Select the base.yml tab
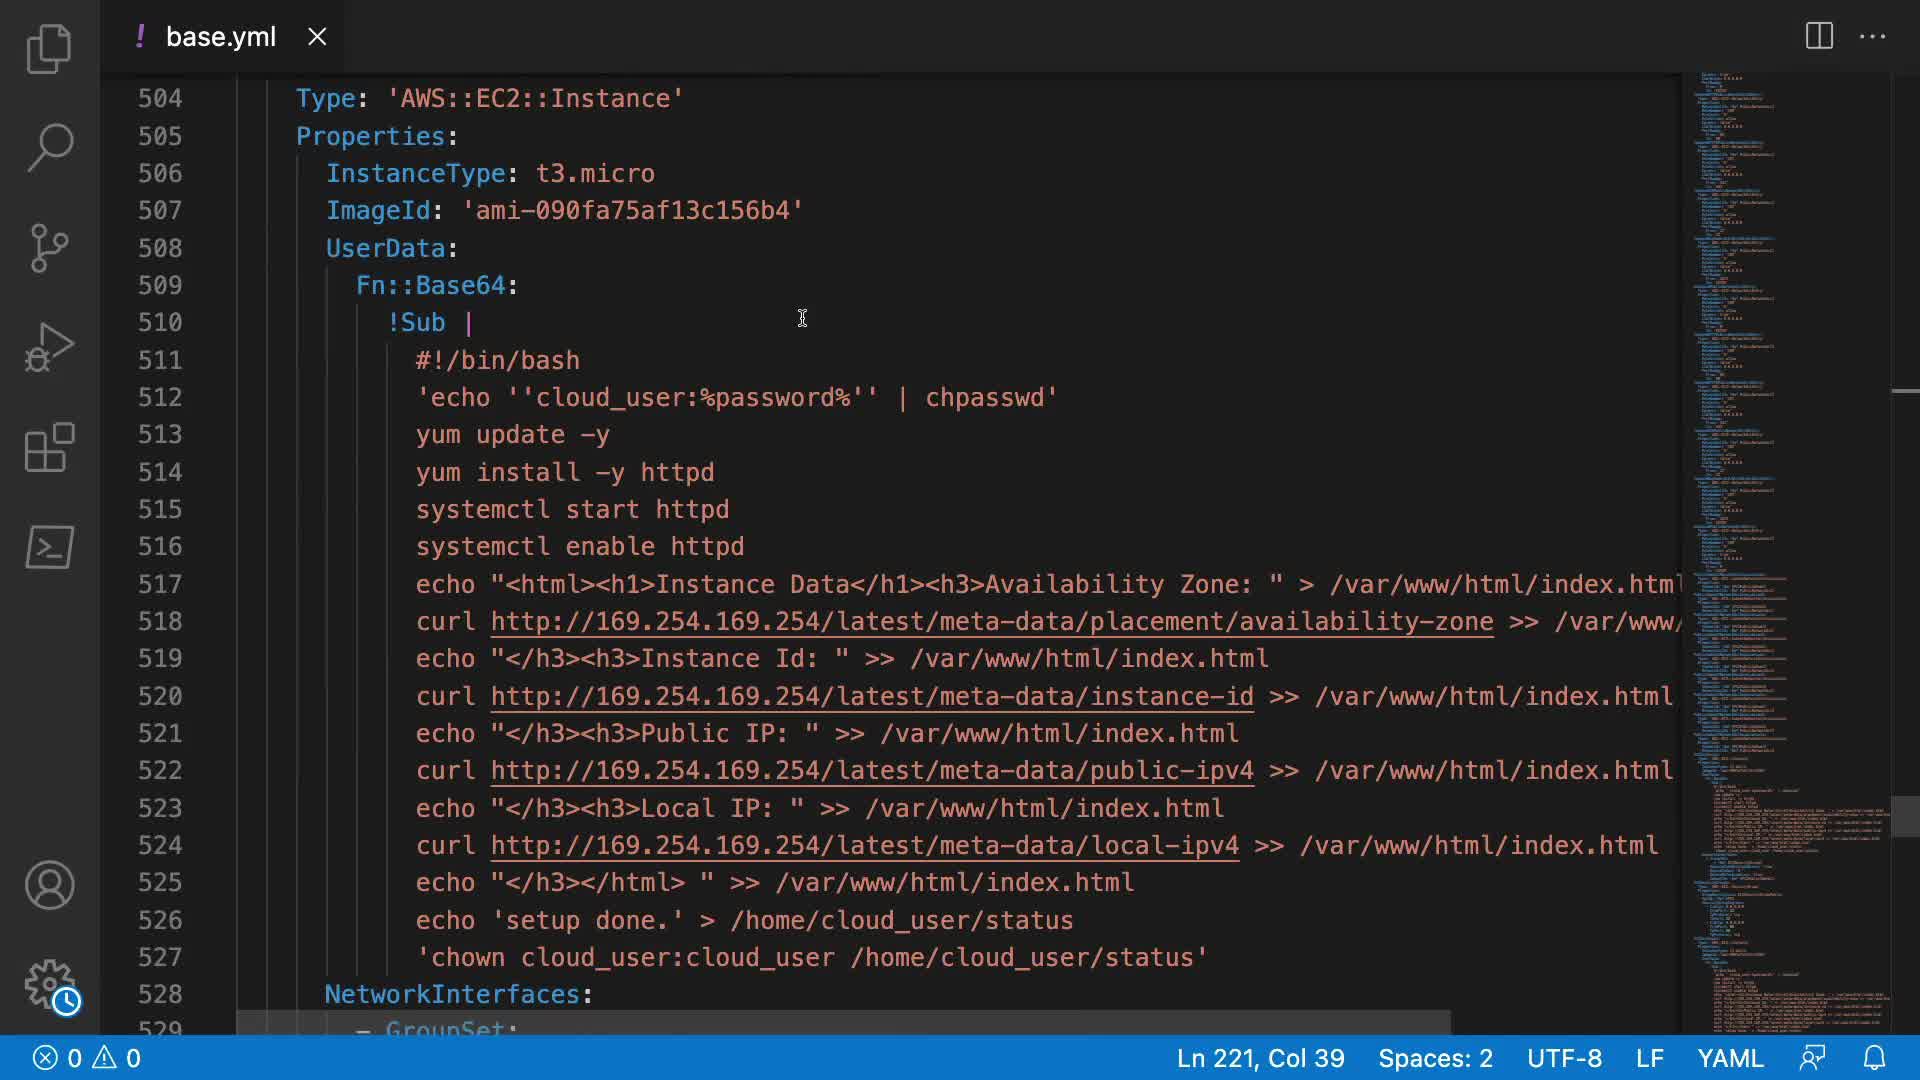 pyautogui.click(x=220, y=37)
